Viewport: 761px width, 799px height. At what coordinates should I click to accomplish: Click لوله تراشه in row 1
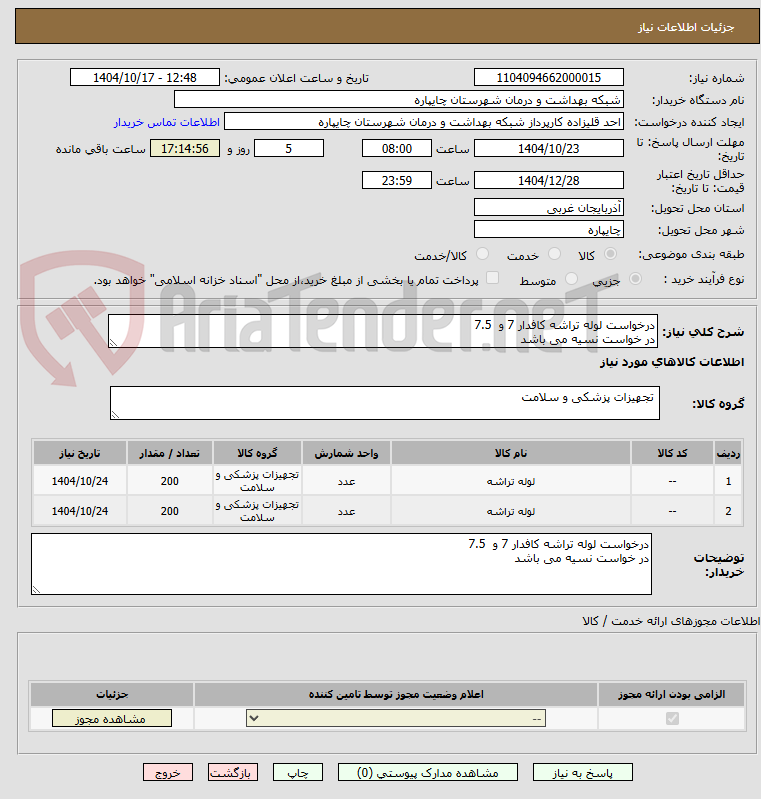(511, 481)
